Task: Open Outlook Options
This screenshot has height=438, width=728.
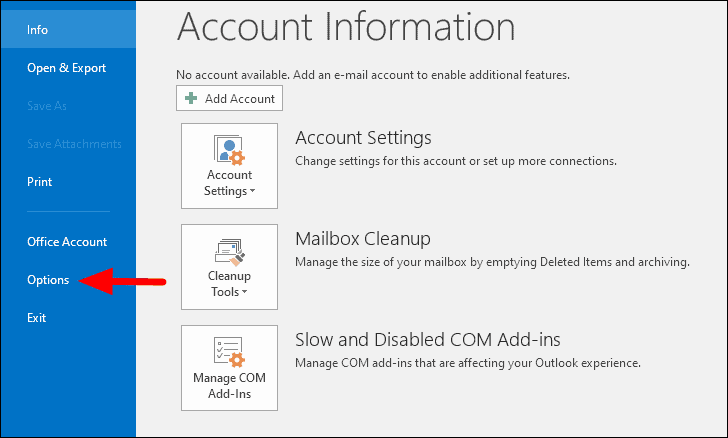Action: [x=48, y=280]
